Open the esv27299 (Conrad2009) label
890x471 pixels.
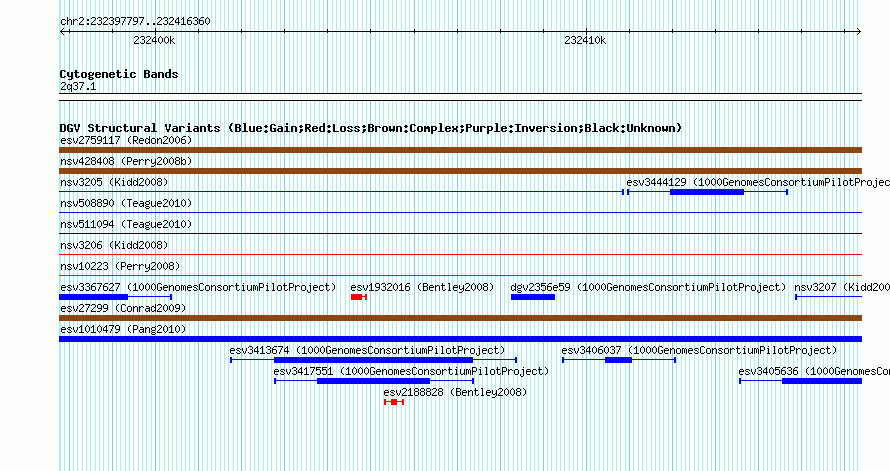tap(123, 308)
